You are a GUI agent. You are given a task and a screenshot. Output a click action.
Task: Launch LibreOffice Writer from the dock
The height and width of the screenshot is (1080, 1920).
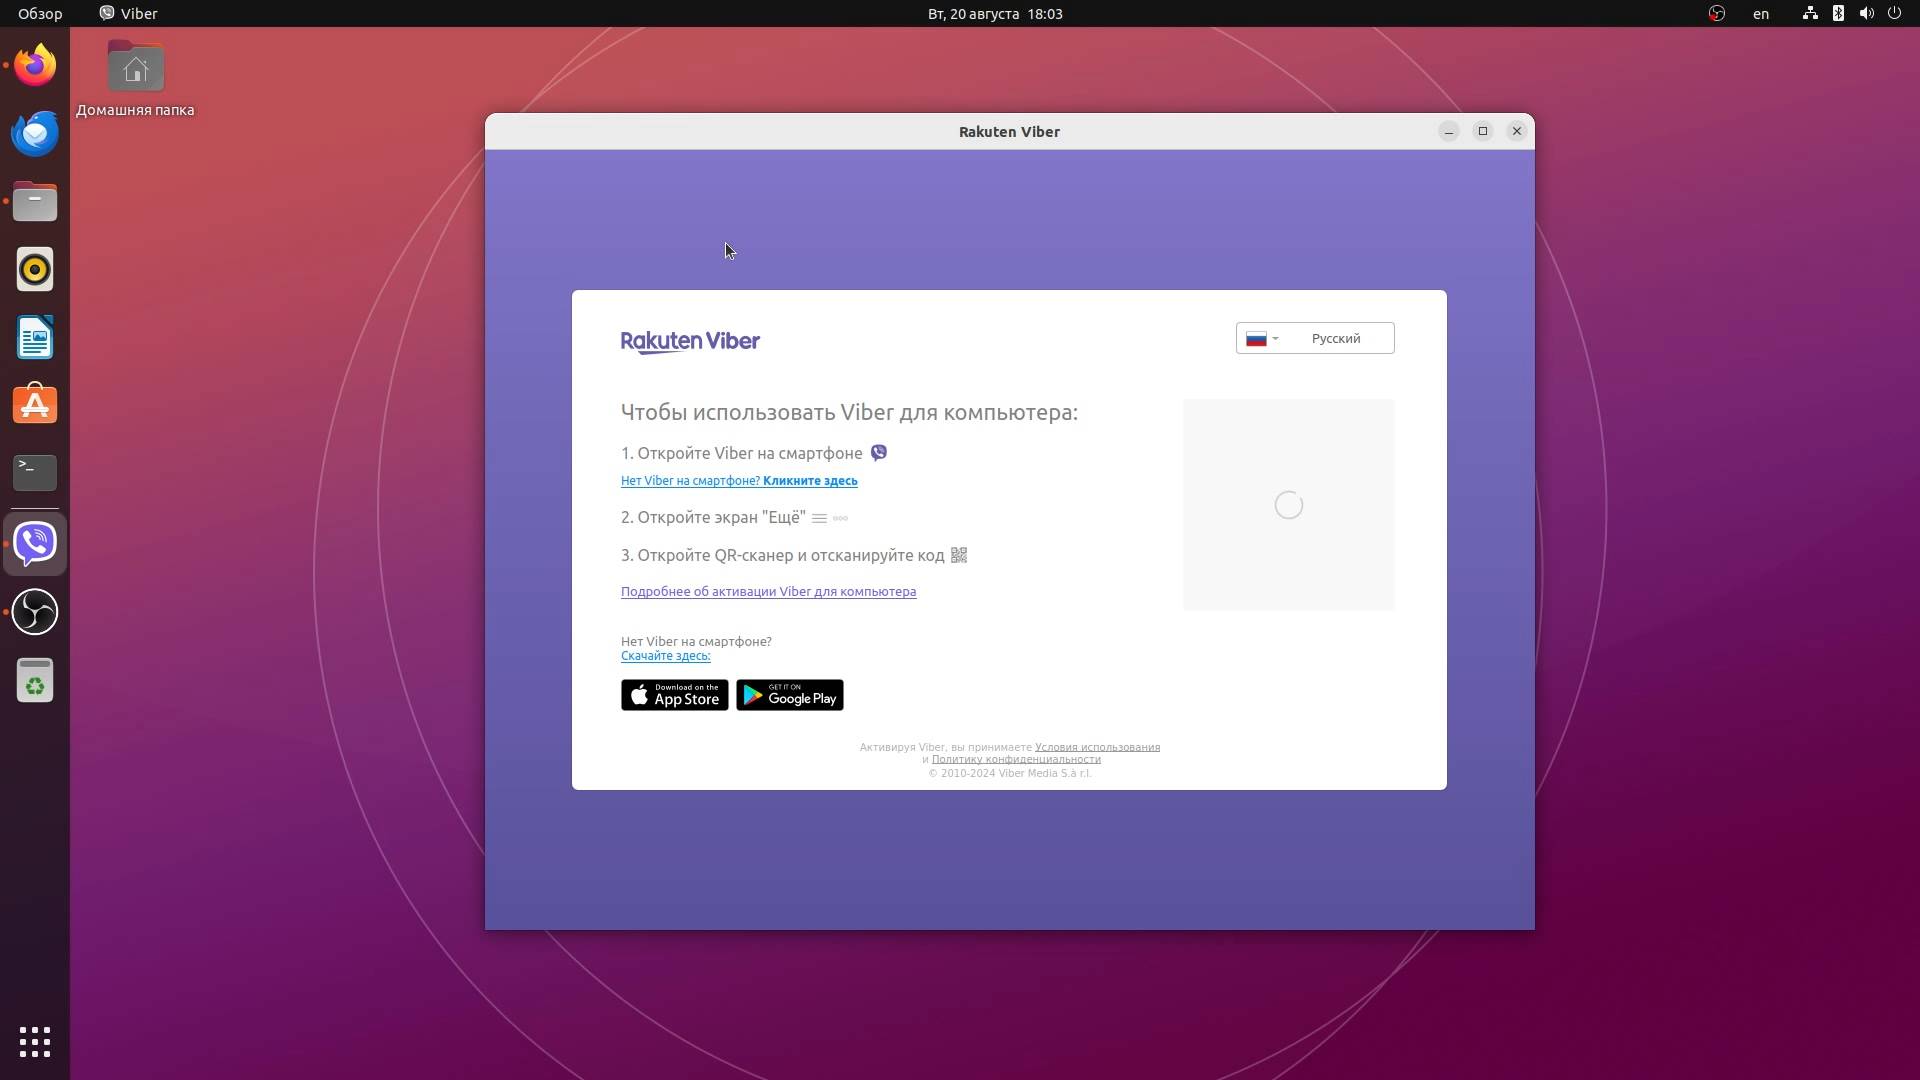coord(35,337)
